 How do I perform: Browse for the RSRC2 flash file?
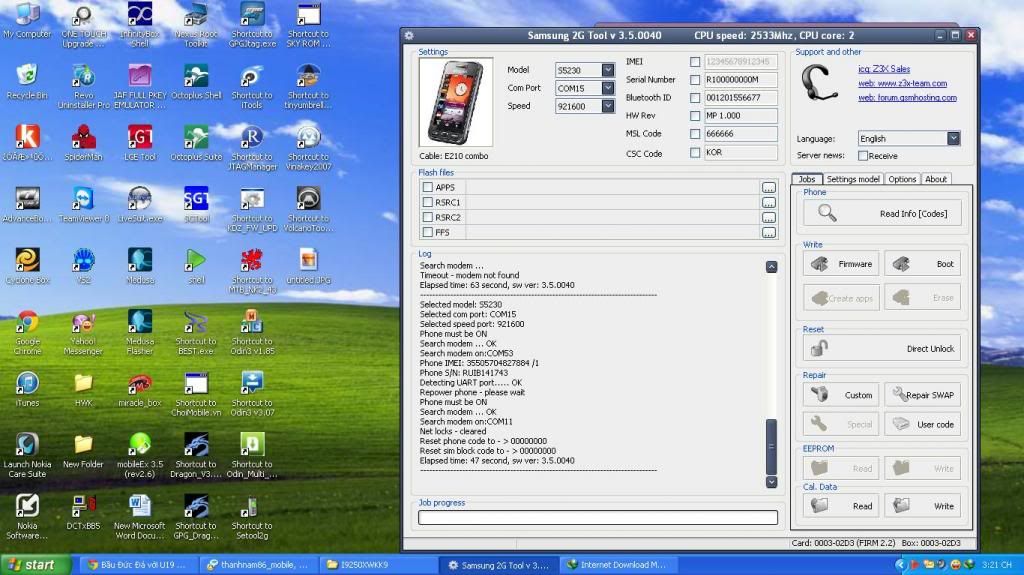click(769, 218)
